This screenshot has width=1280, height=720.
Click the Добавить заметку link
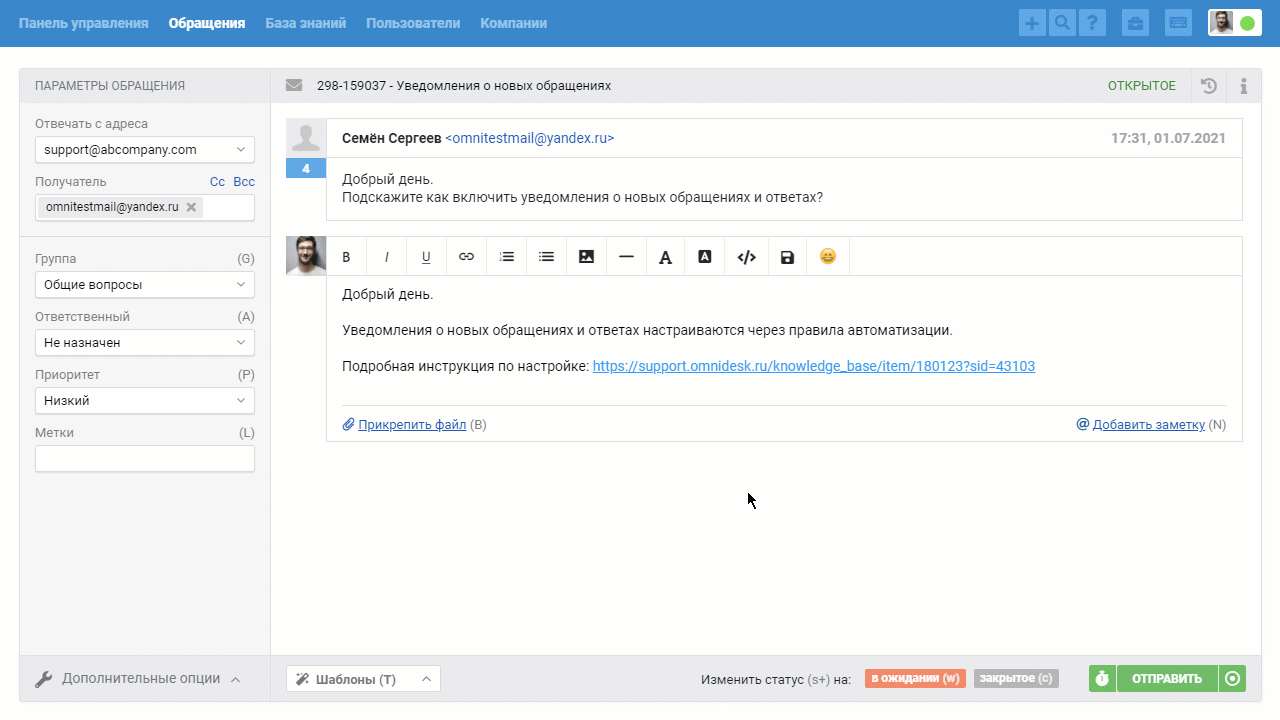(1149, 425)
